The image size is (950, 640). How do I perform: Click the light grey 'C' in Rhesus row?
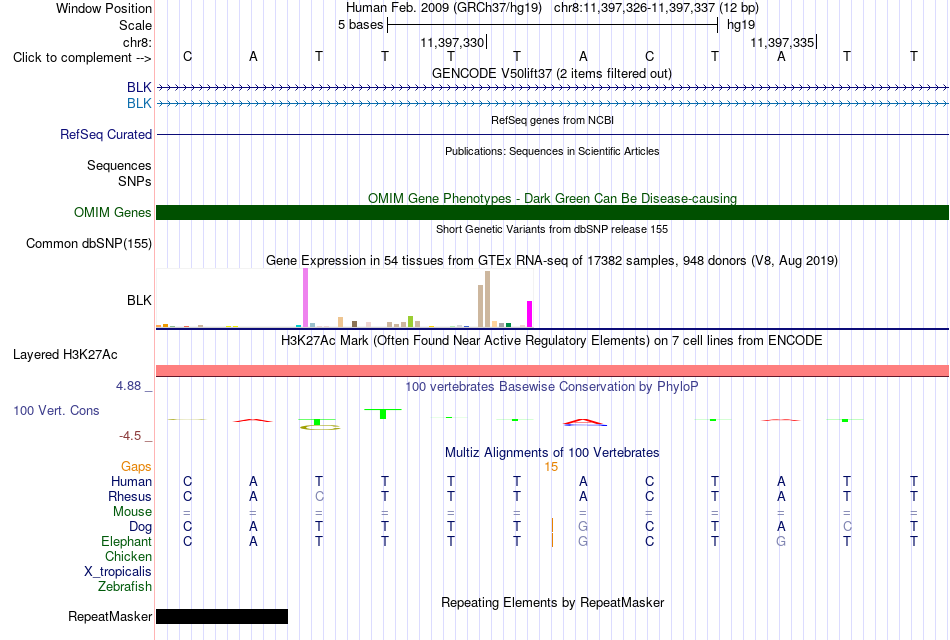tap(319, 497)
